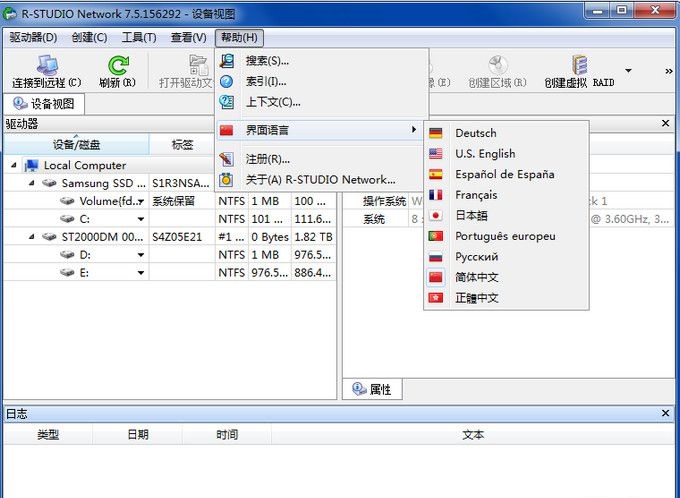
Task: Click the registration pen icon
Action: [226, 159]
